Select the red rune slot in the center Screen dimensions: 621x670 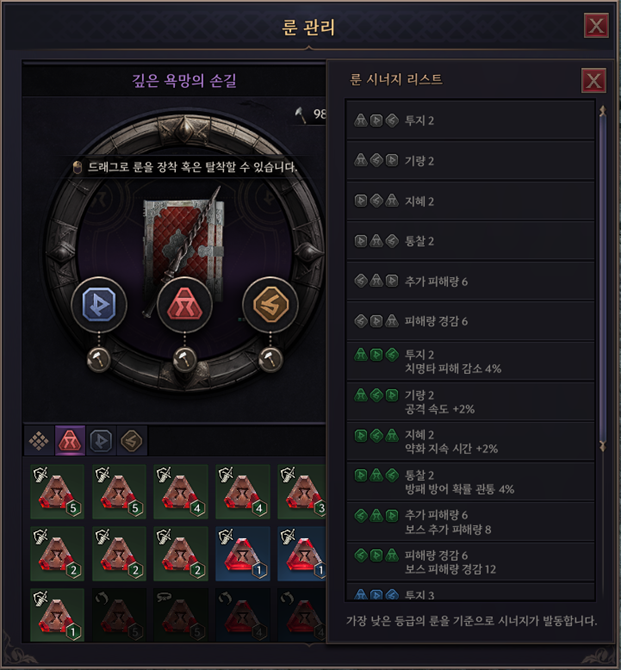185,304
